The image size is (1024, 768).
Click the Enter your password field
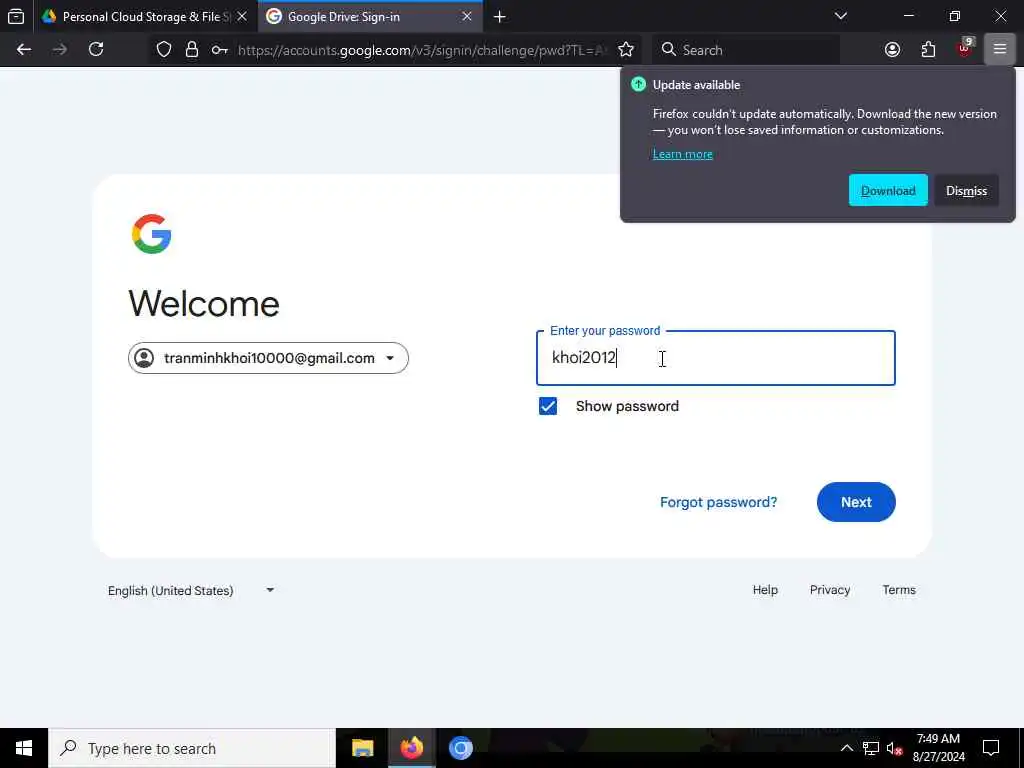tap(716, 358)
